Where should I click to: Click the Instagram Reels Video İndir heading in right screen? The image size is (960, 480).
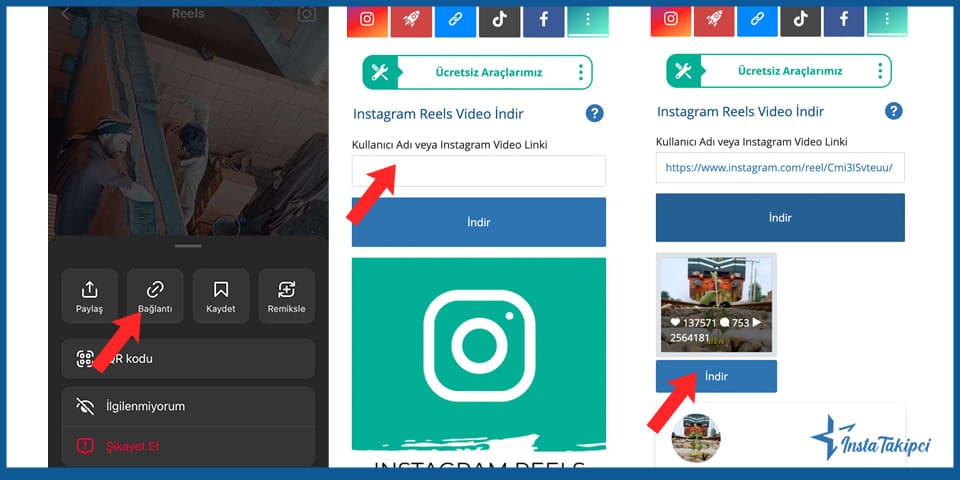point(740,111)
